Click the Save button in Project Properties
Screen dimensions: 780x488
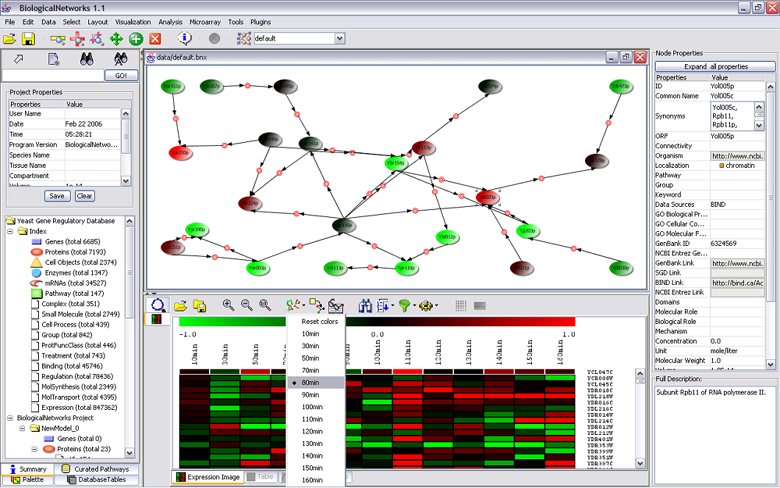(x=57, y=196)
